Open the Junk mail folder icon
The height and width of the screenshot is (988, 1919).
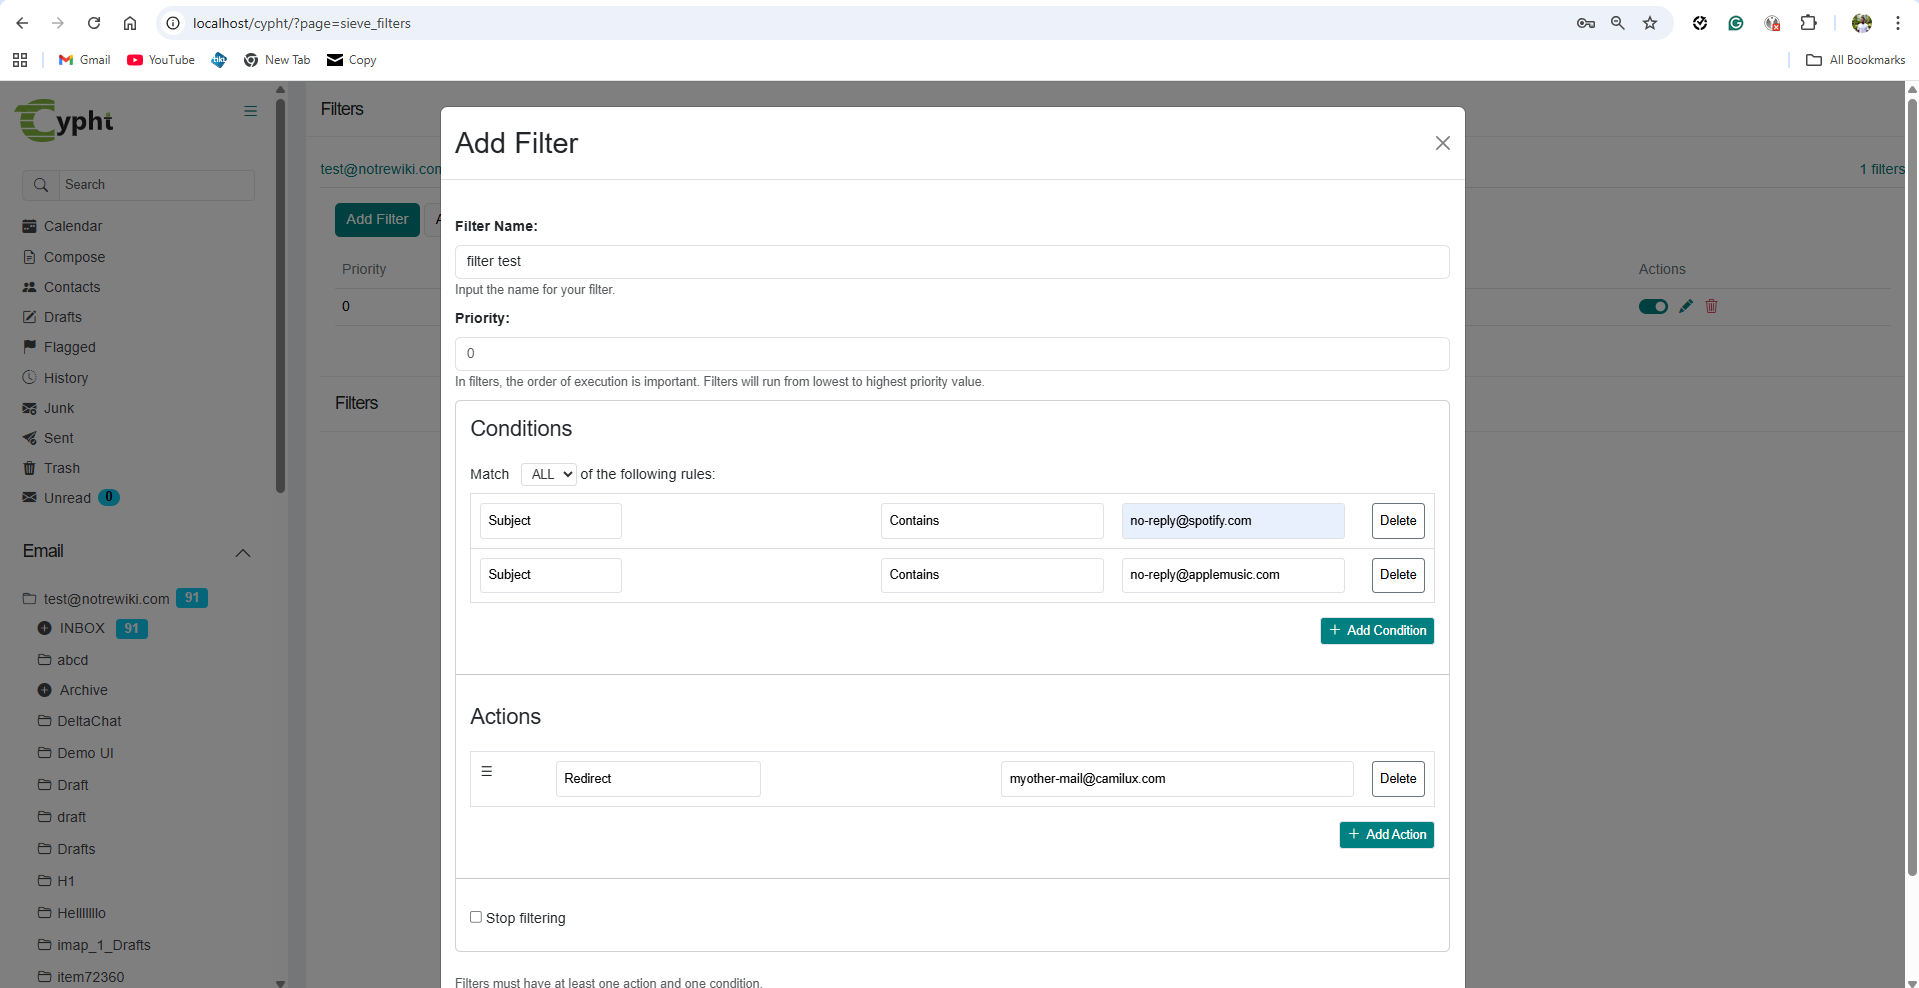coord(30,408)
